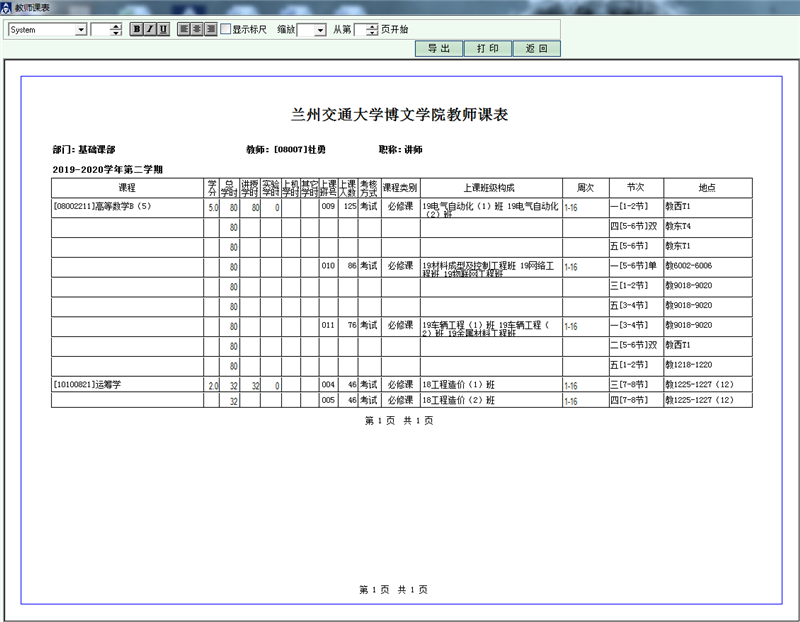This screenshot has height=622, width=800.
Task: Click the 高等数学B course cell
Action: [127, 208]
